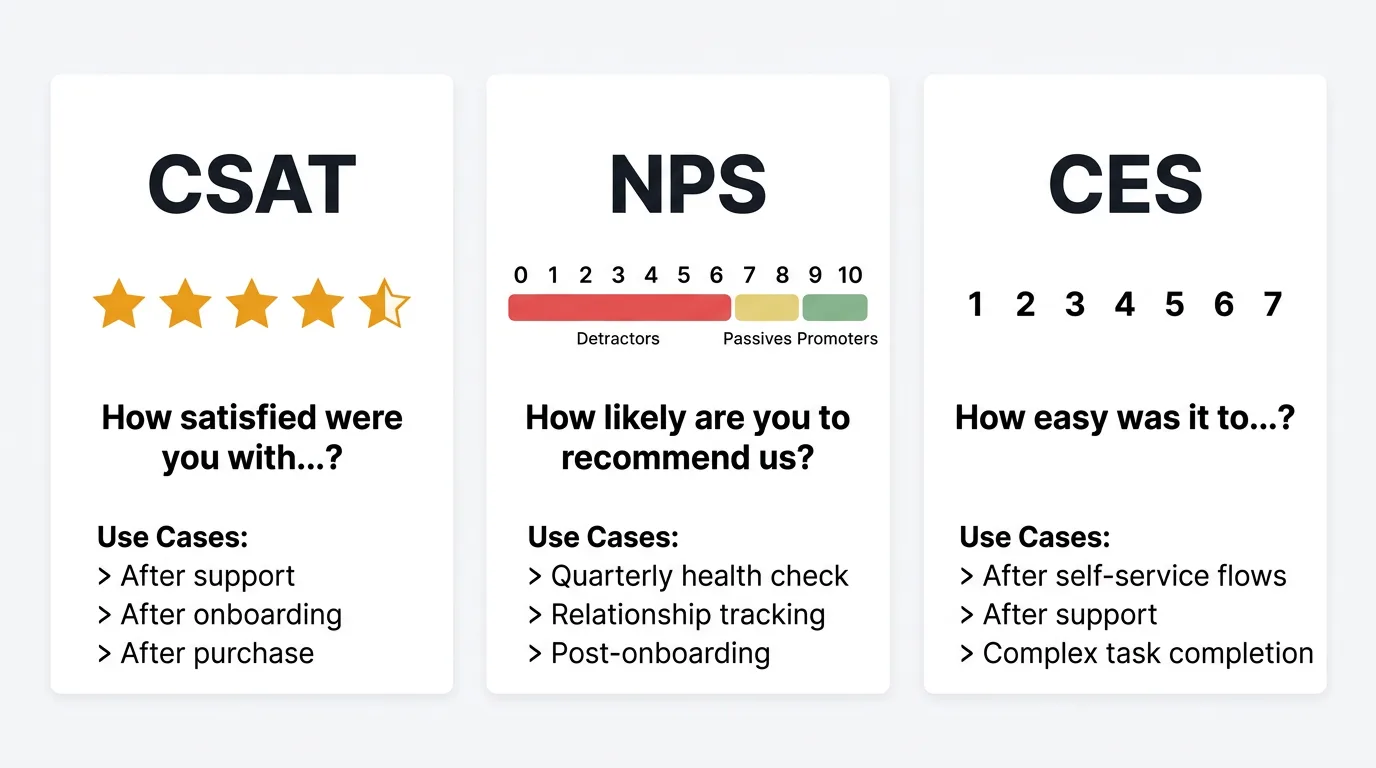Click the second CSAT star
Screen dimensions: 1376x768
(185, 304)
